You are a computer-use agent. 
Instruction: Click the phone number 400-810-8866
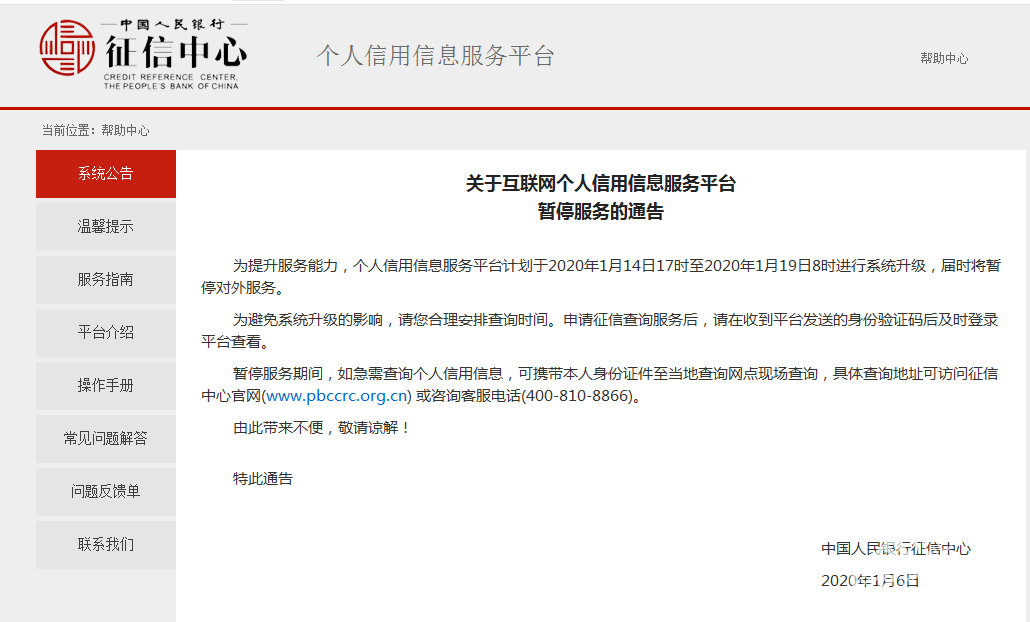click(578, 396)
